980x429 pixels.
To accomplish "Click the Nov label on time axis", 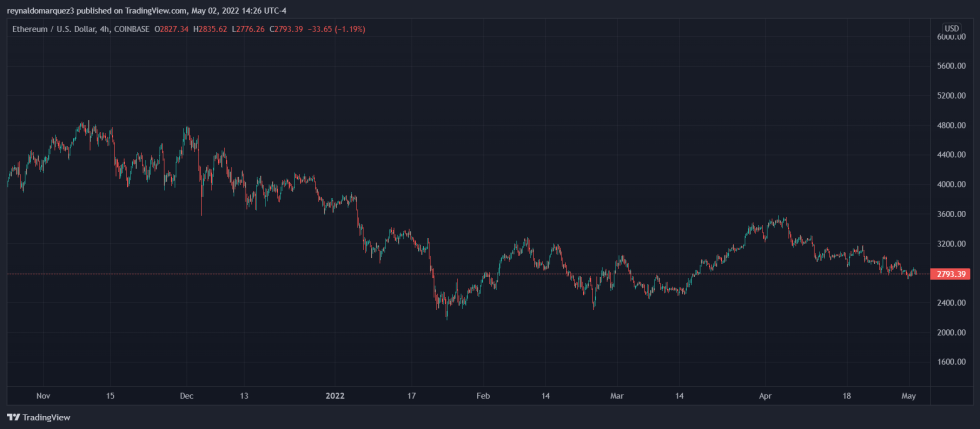I will (x=43, y=396).
